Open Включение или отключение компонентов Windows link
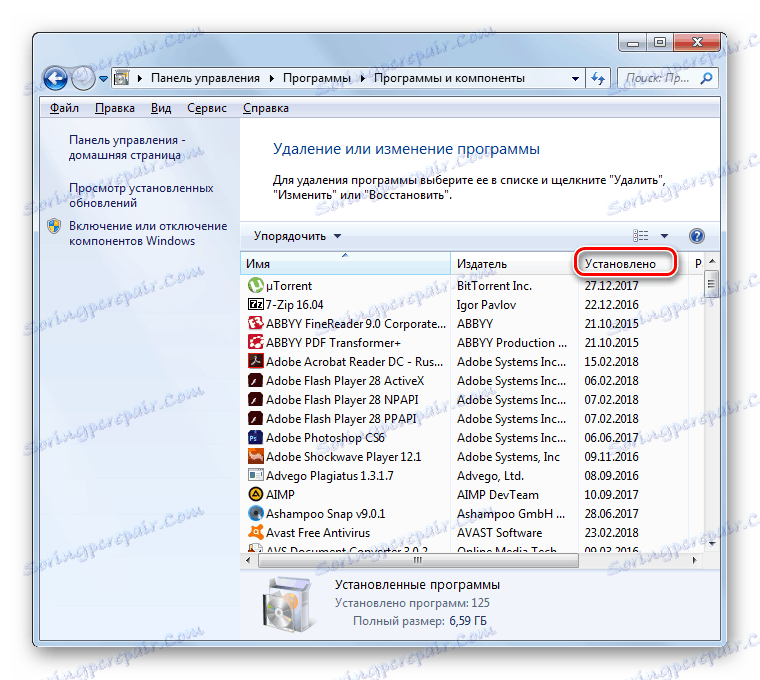This screenshot has height=680, width=760. 148,233
